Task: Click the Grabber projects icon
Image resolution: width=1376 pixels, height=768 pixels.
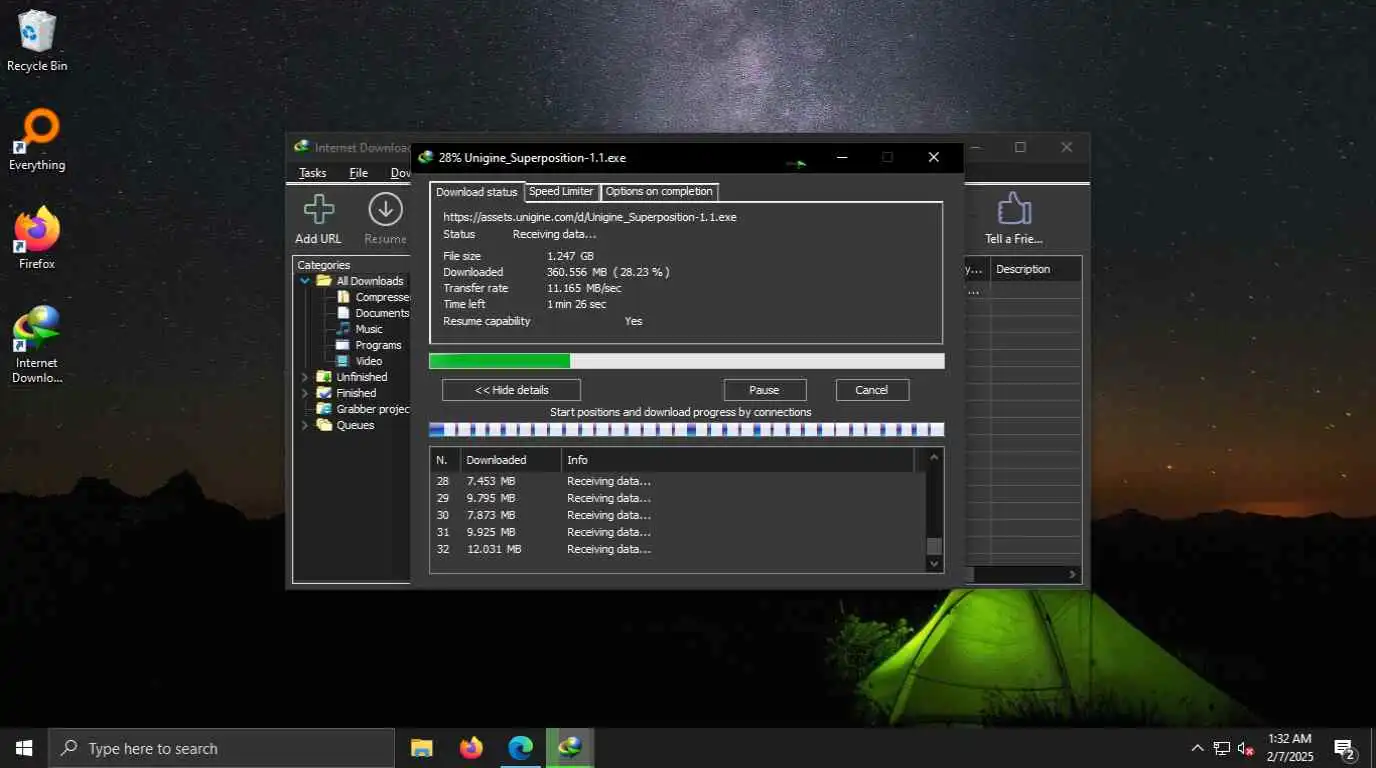Action: coord(324,409)
